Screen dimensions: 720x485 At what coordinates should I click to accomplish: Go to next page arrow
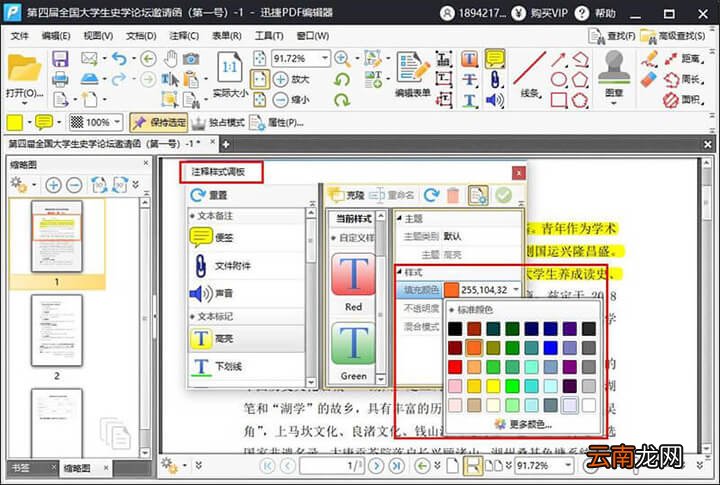tap(376, 466)
